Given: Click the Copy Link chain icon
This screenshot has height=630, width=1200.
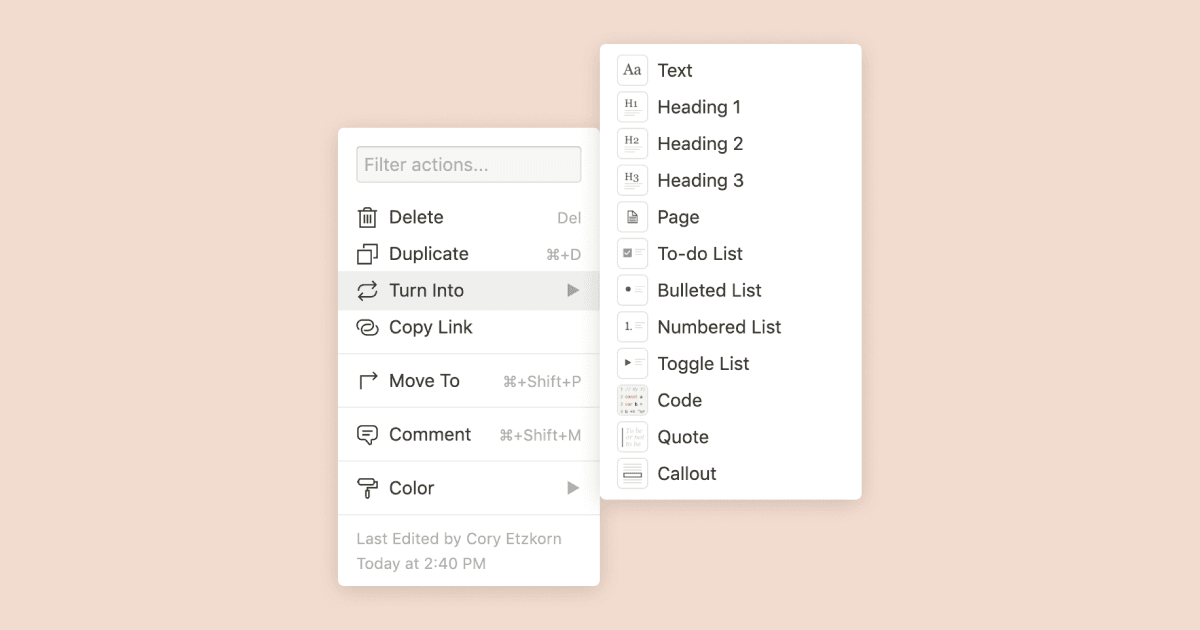Looking at the screenshot, I should coord(366,327).
